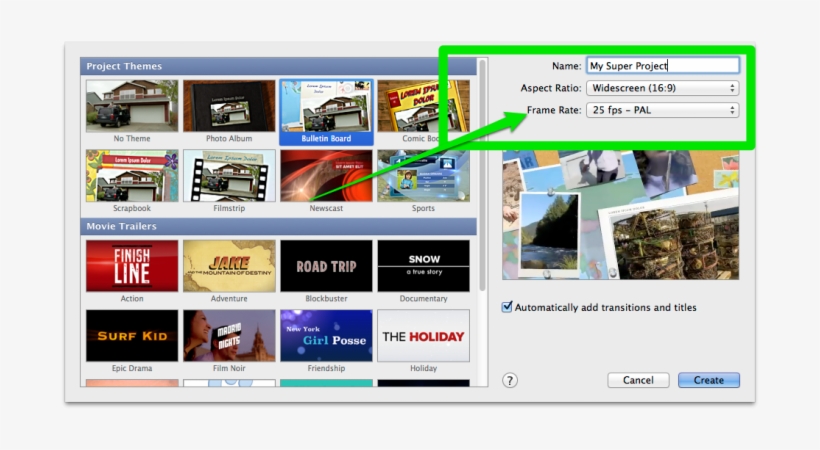The image size is (820, 450).
Task: Click the Bulletin Board label
Action: [x=326, y=138]
